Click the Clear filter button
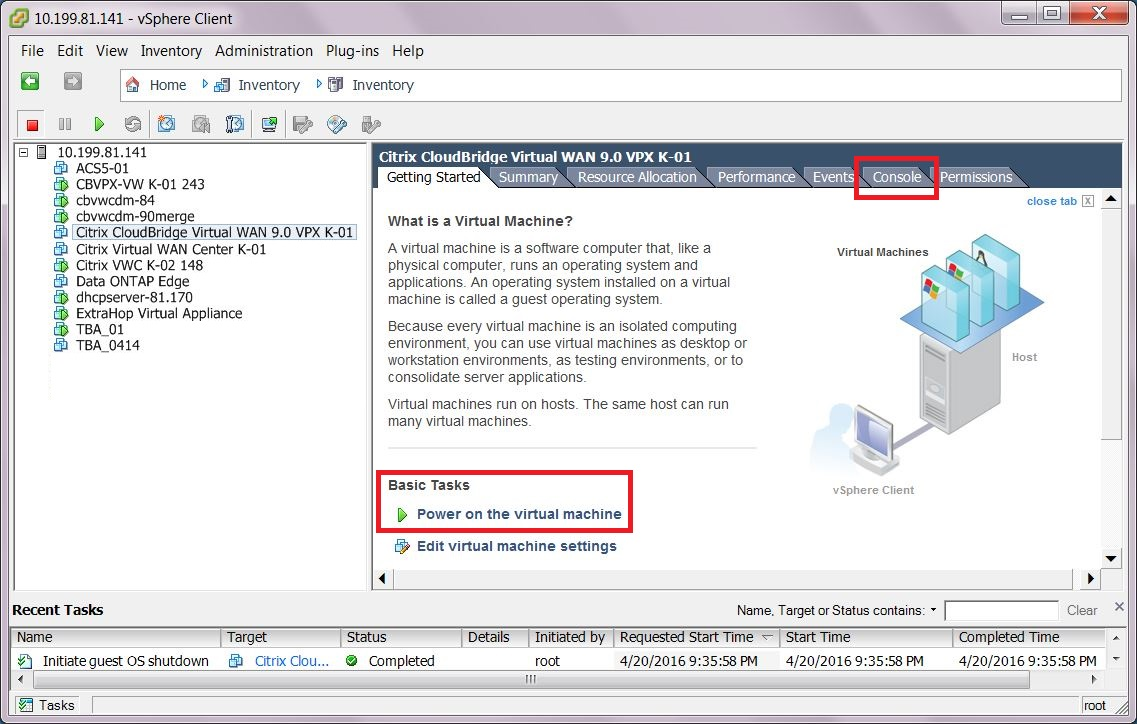 pyautogui.click(x=1082, y=610)
